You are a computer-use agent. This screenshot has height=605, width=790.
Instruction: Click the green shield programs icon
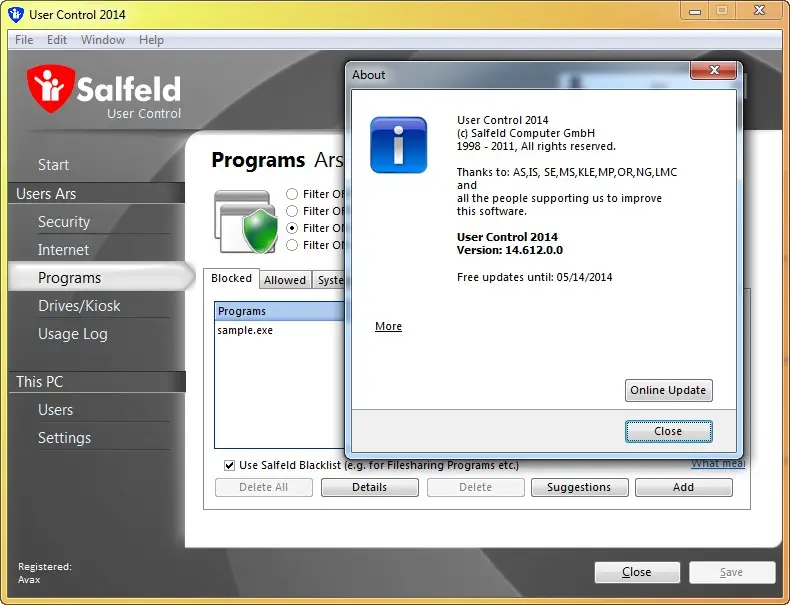[x=246, y=222]
